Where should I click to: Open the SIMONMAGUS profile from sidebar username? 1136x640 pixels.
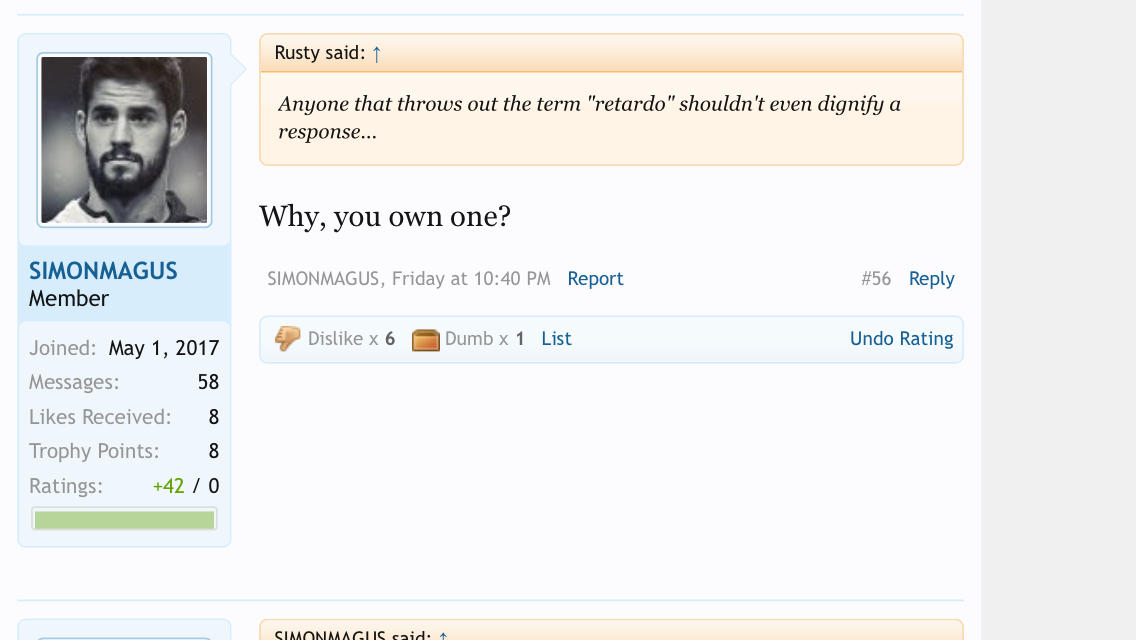(x=103, y=271)
